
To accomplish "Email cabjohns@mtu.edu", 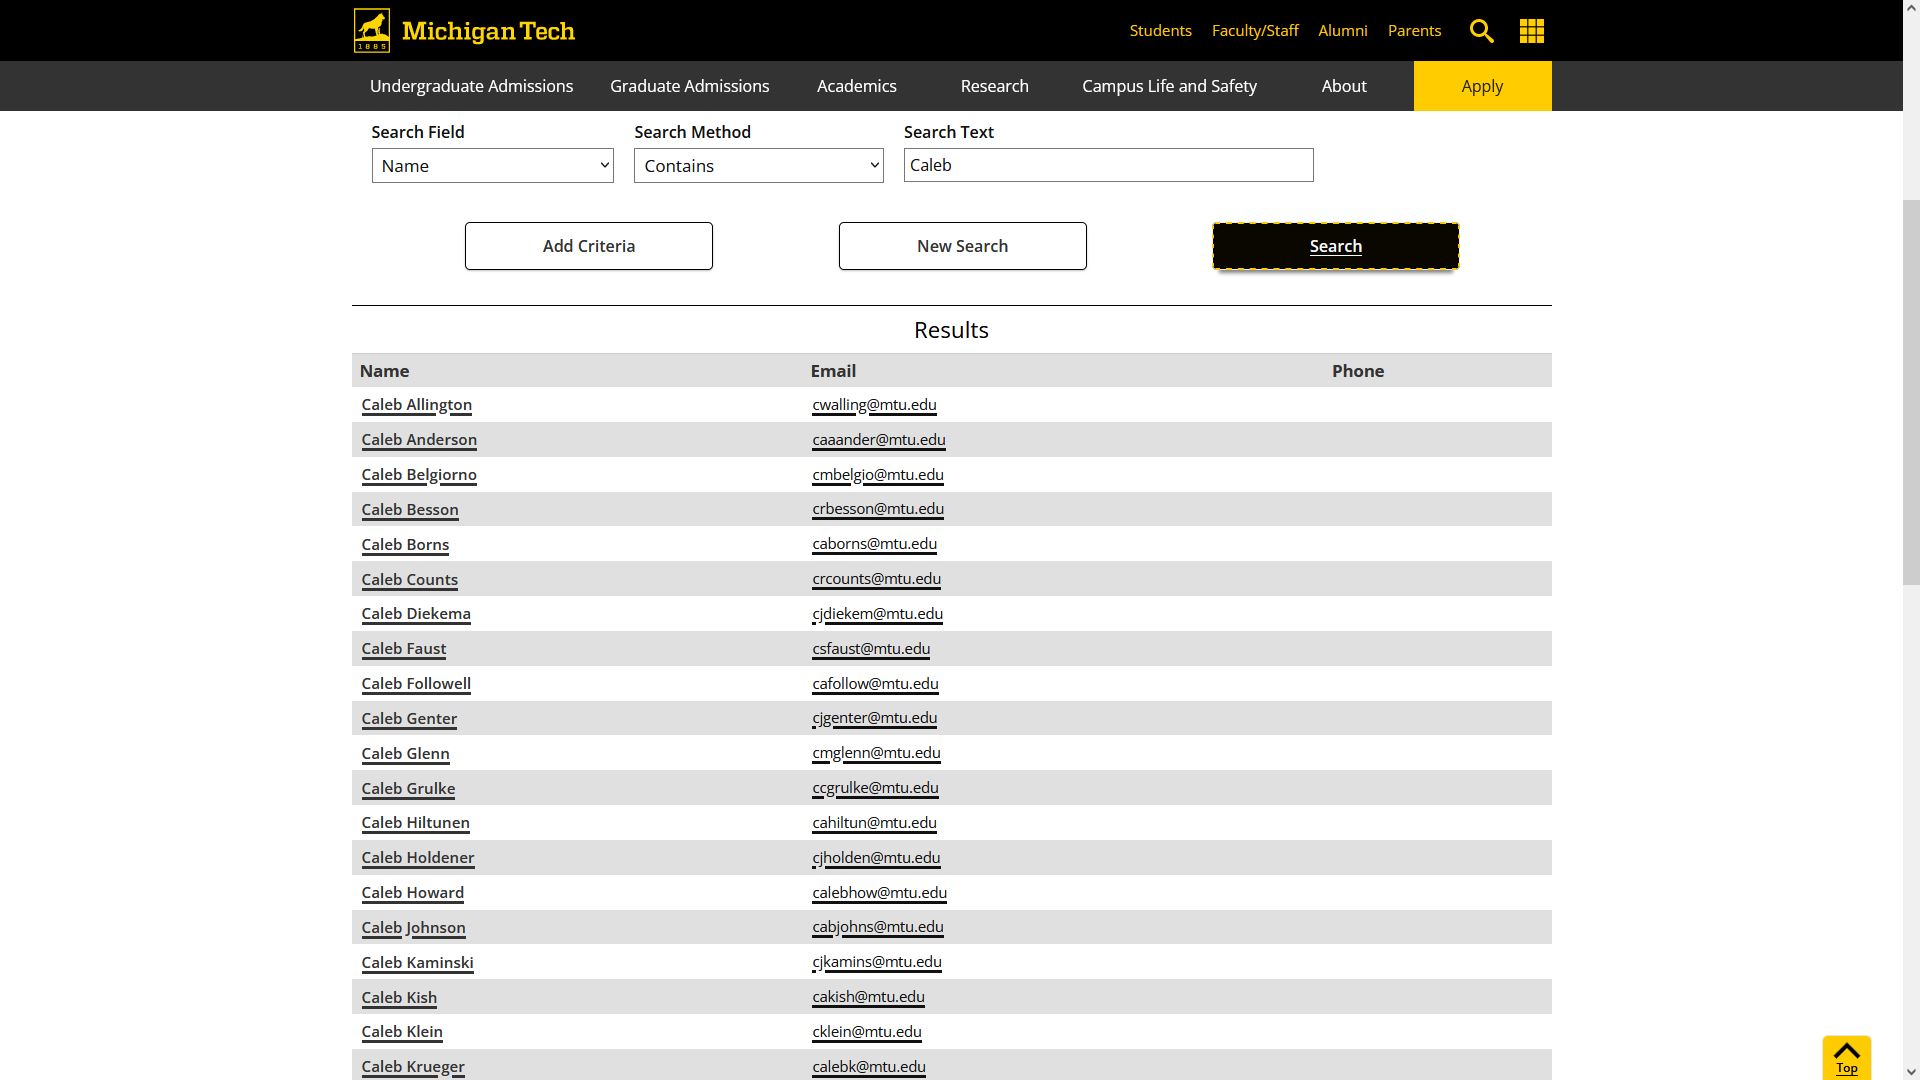I will point(878,927).
